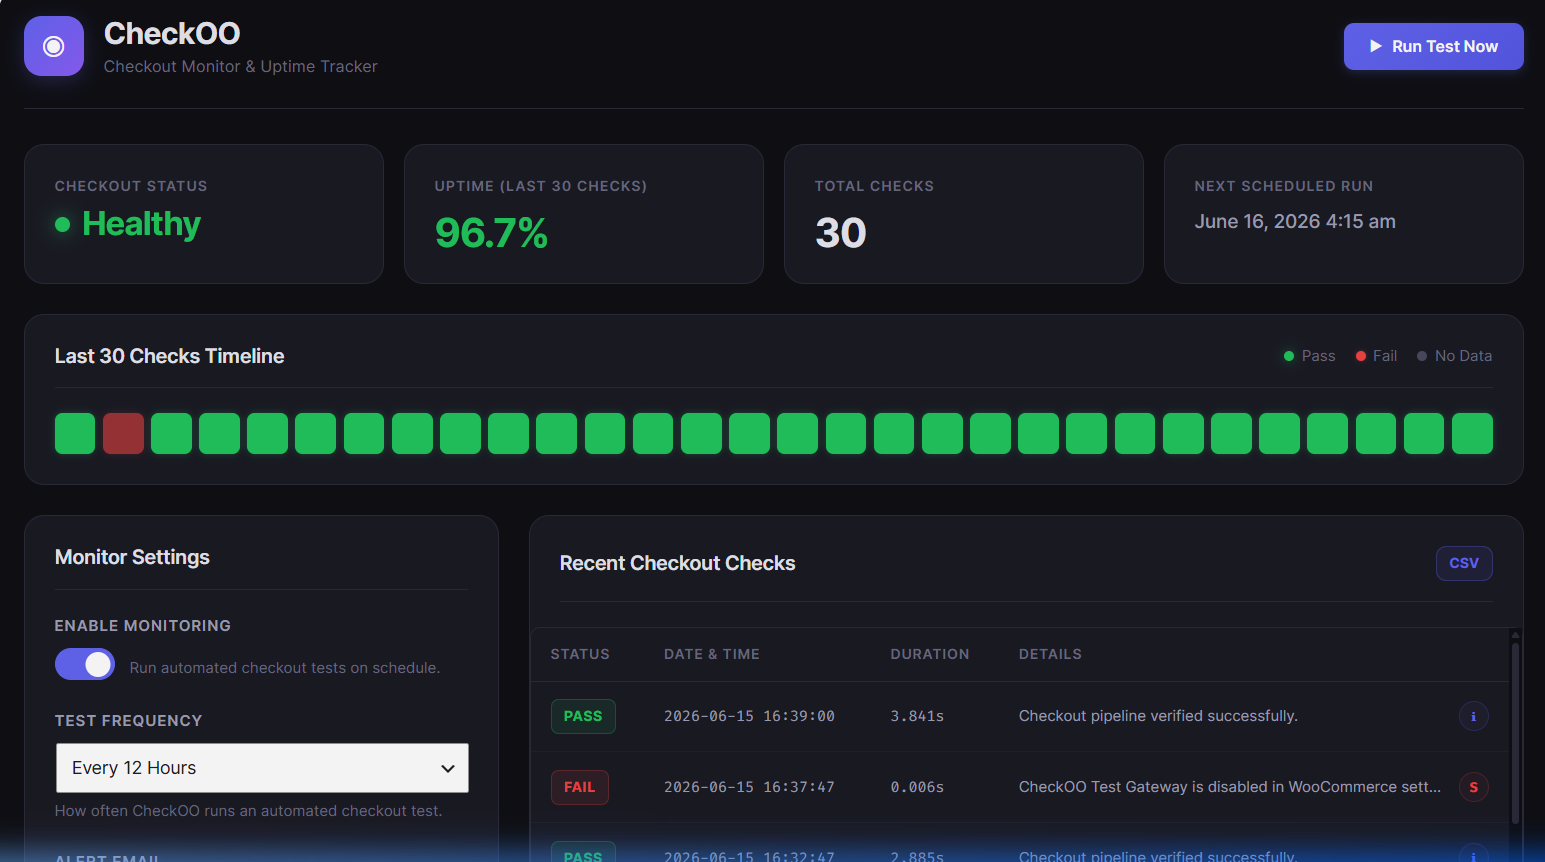Click the total checks value 30
Screen dimensions: 1545x862
841,233
